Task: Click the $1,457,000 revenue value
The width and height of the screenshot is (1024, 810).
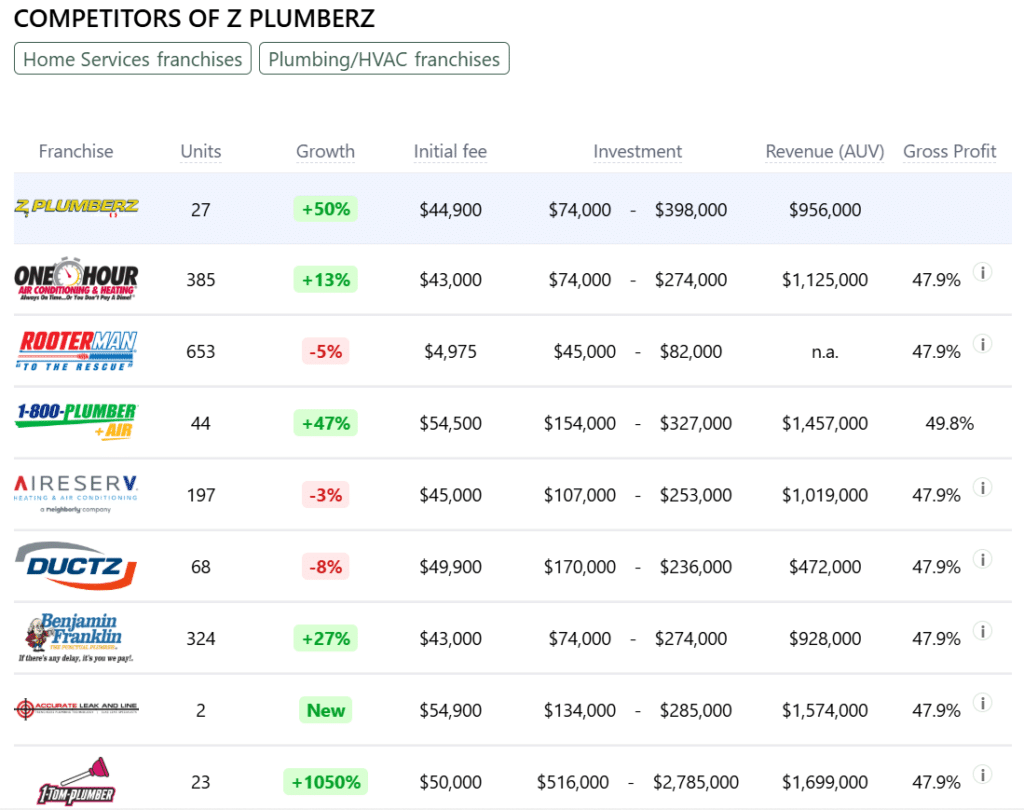Action: pos(825,423)
